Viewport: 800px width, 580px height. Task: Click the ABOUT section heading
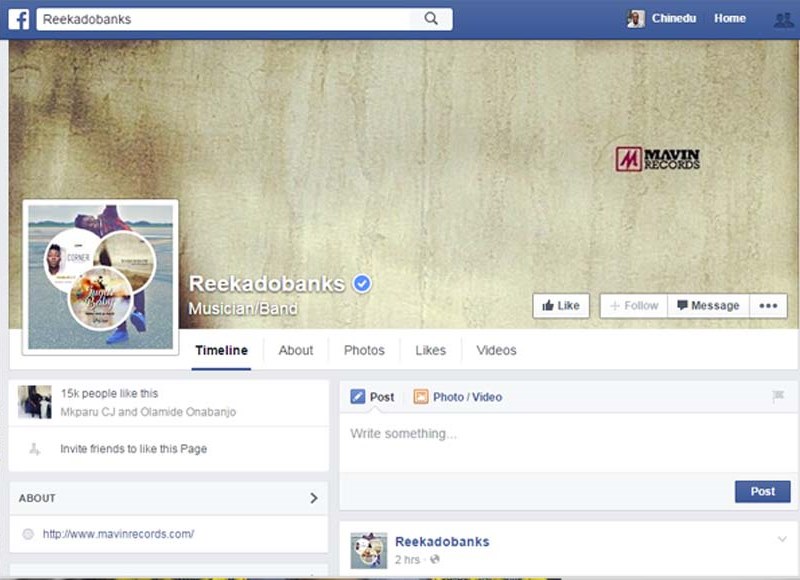pyautogui.click(x=37, y=498)
